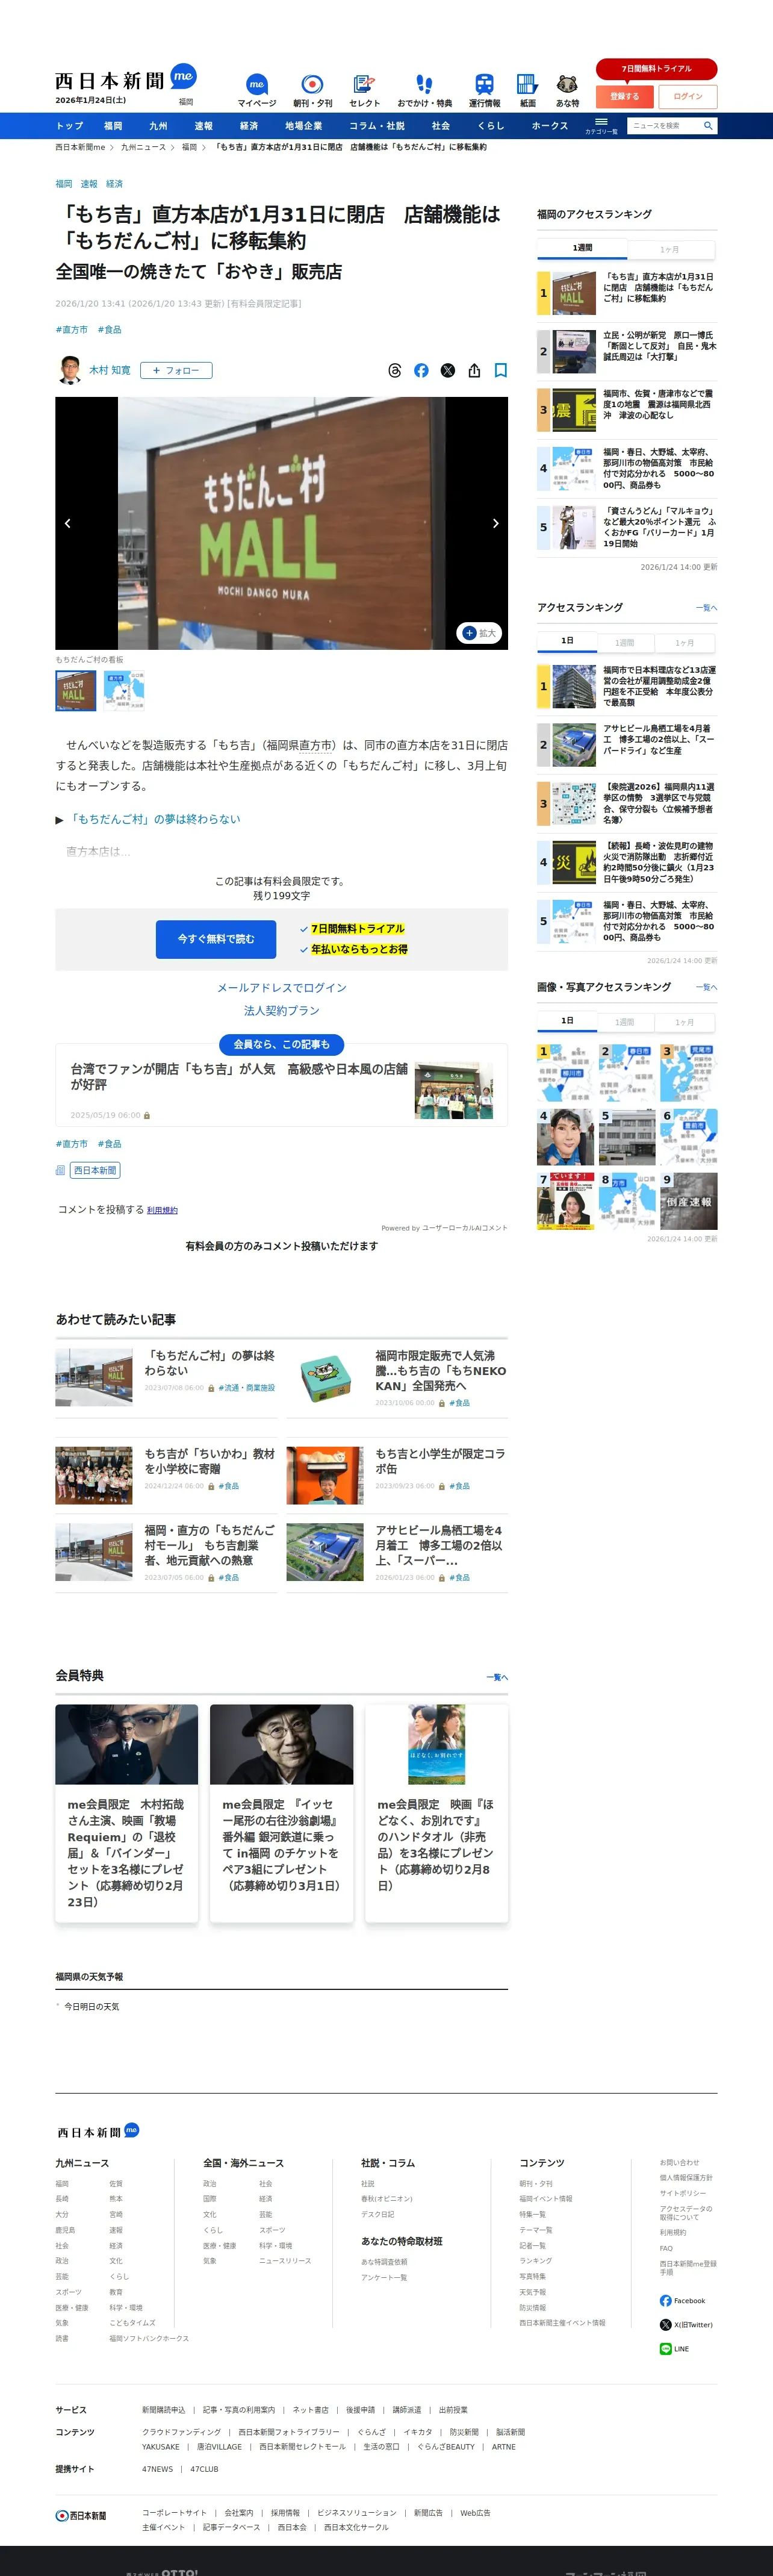Switch 福岡 ranking to 1ヶ月 tab
This screenshot has width=773, height=2576.
(x=669, y=249)
